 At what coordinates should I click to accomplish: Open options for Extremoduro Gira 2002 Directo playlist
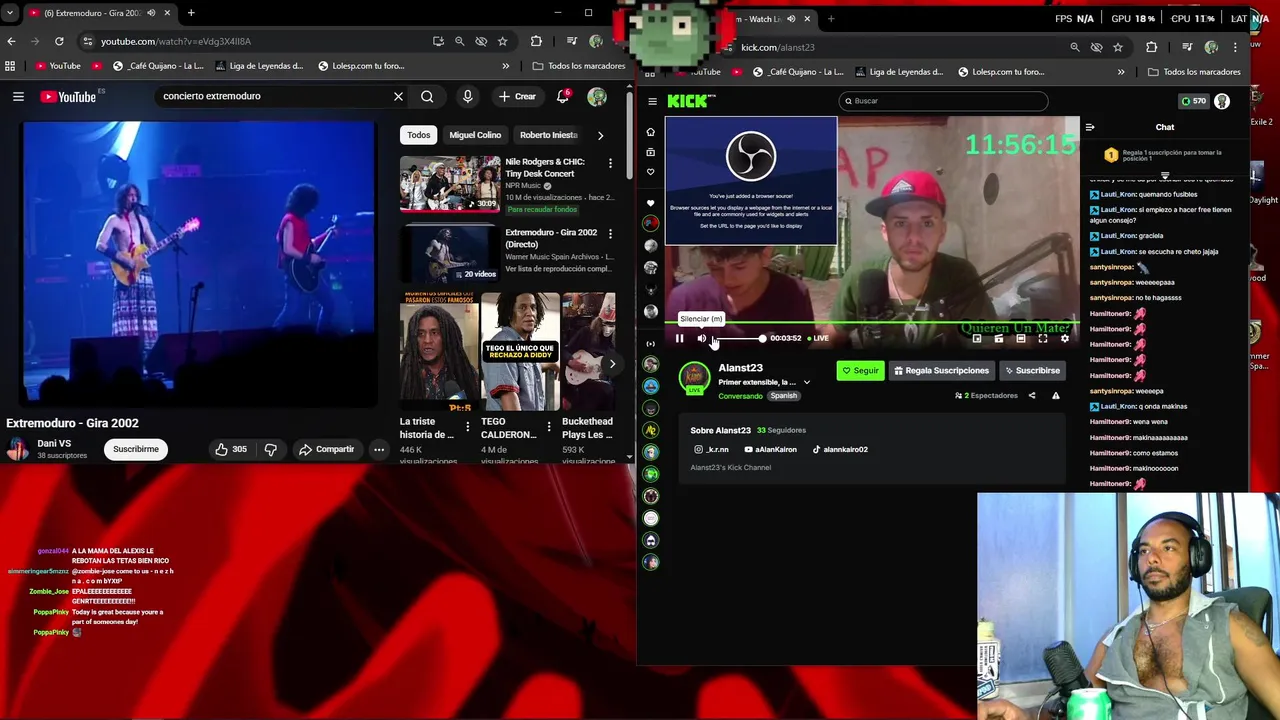tap(610, 233)
